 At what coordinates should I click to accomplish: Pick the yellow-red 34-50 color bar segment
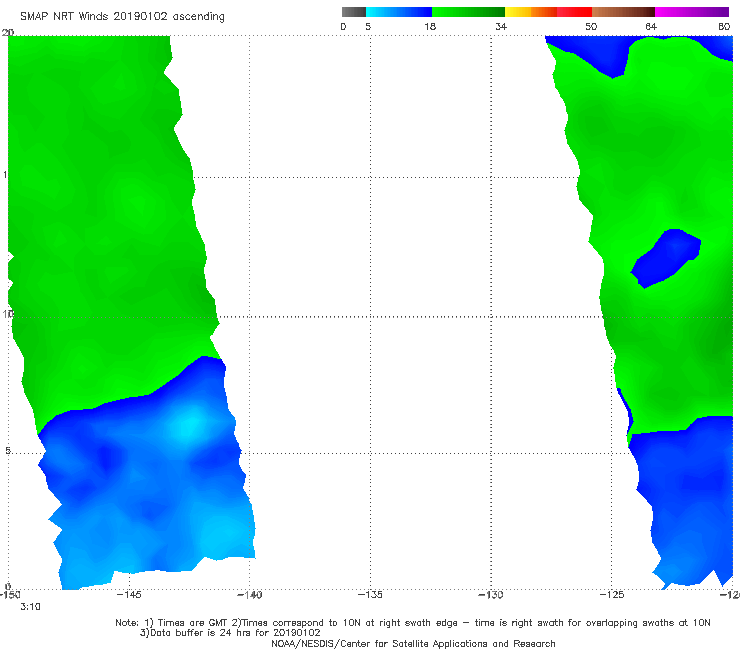[548, 12]
